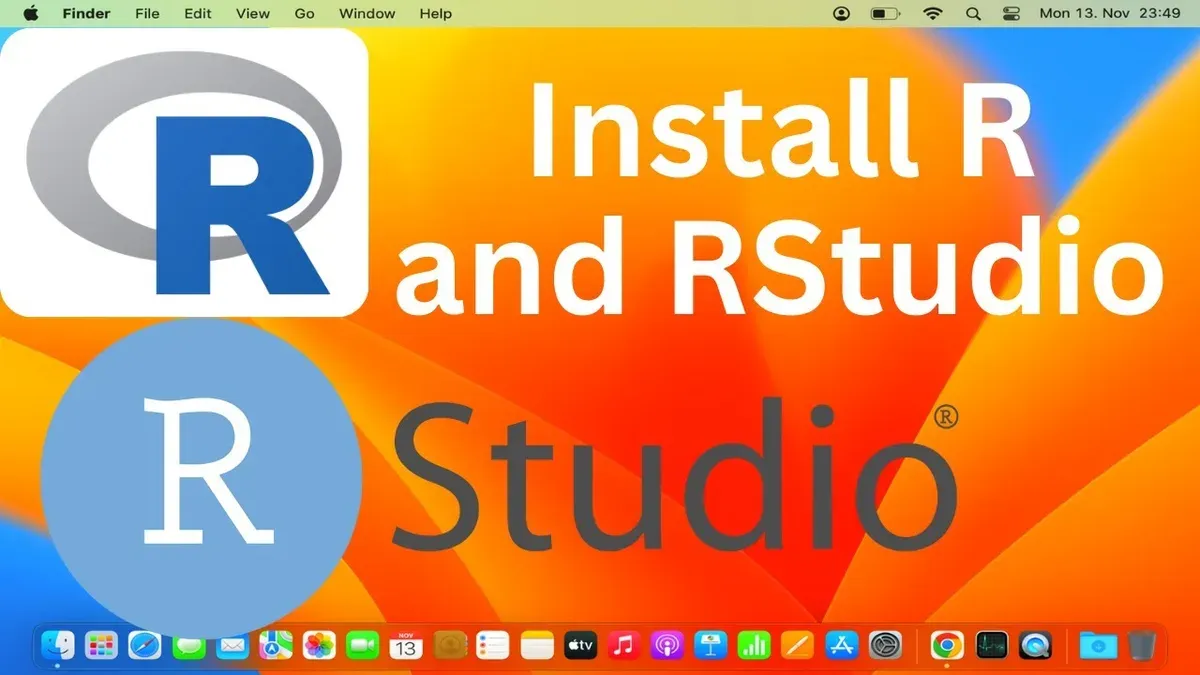Open Launchpad in the Dock
The image size is (1200, 675).
101,647
